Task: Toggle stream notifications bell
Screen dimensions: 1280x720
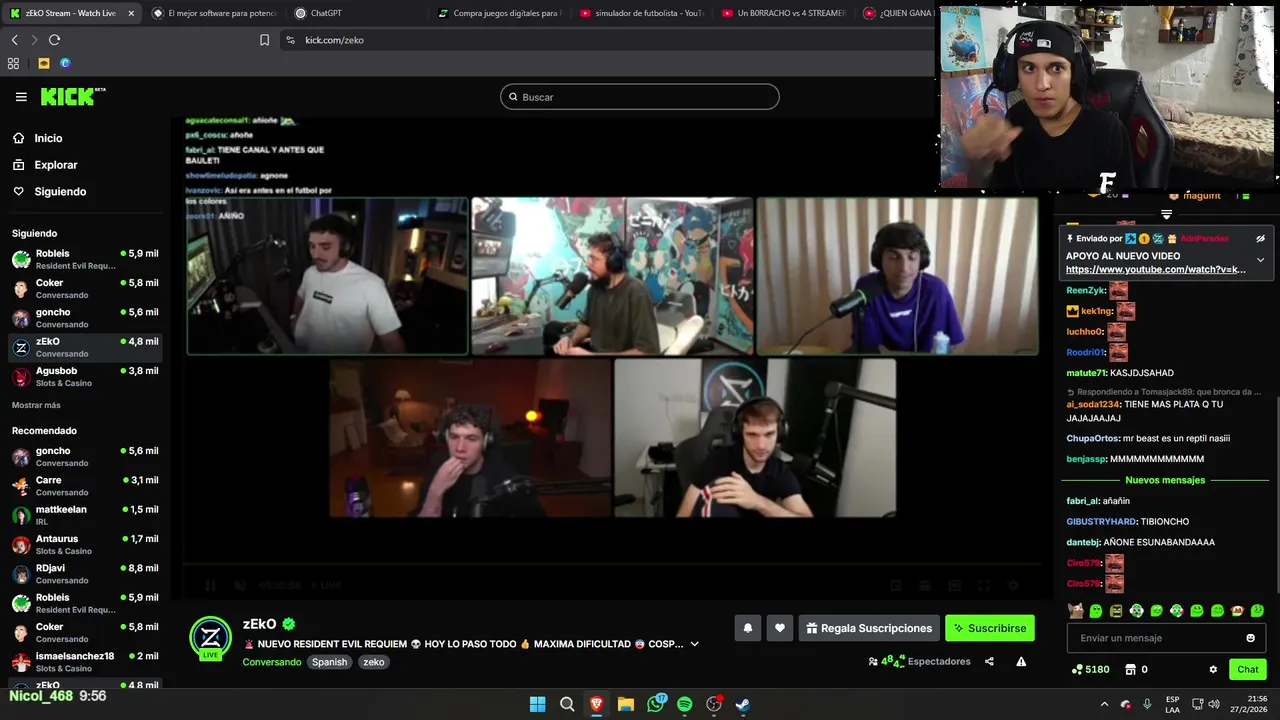Action: point(747,628)
